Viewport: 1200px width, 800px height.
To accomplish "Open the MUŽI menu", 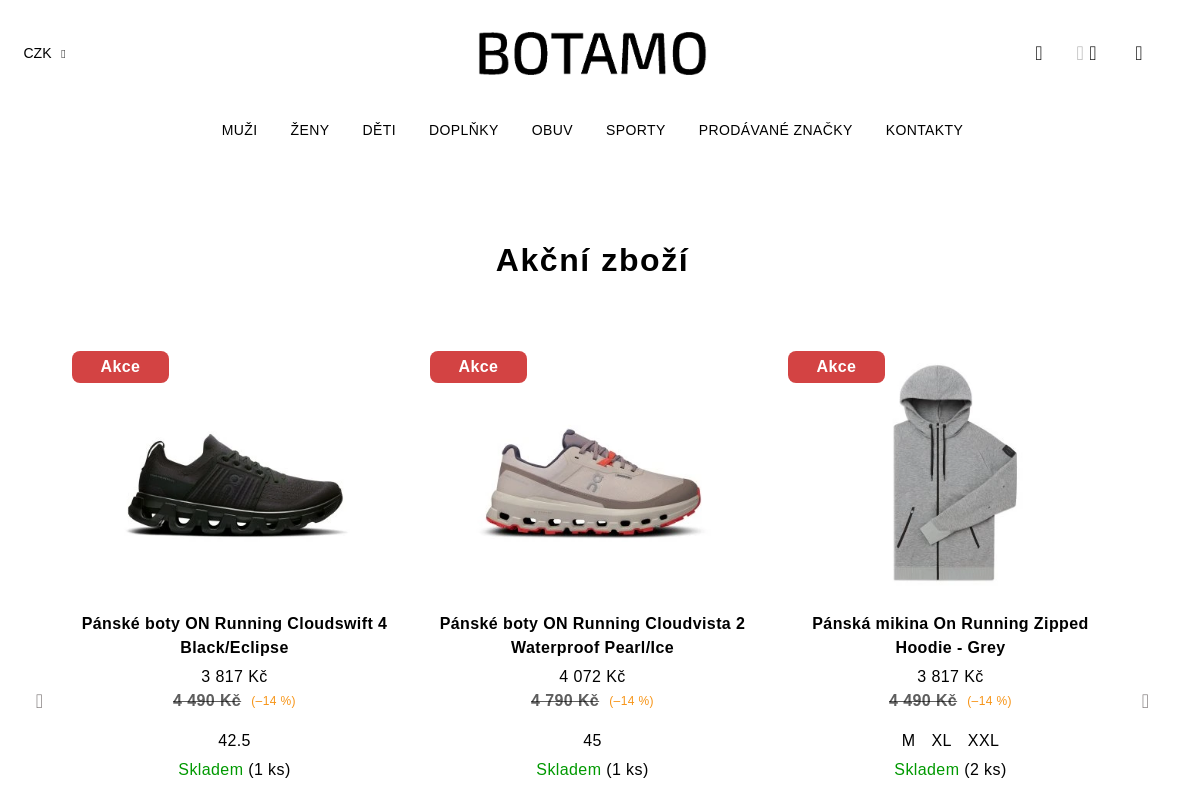I will (239, 130).
